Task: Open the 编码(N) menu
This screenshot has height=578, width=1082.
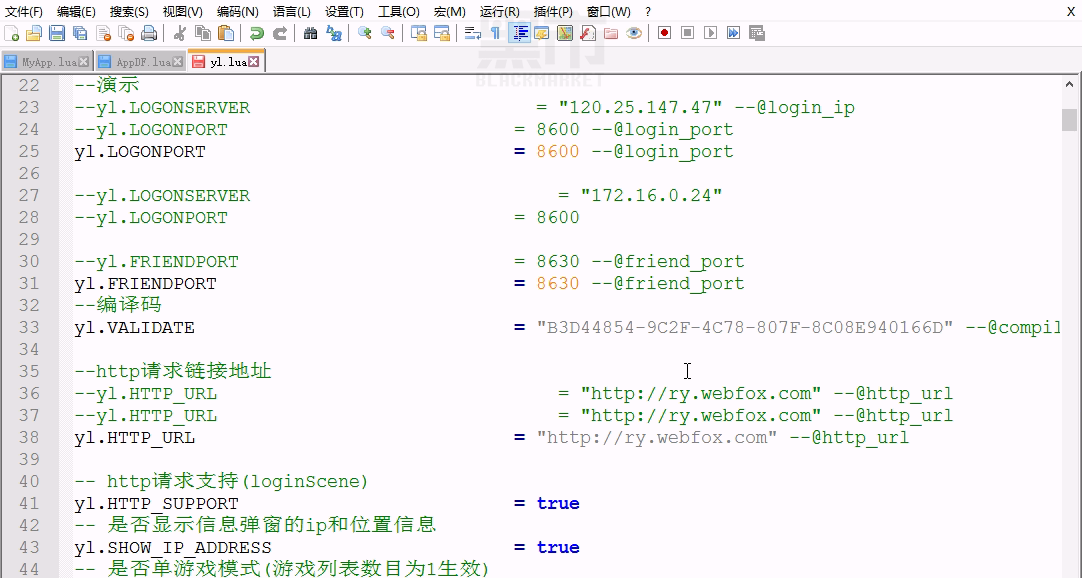Action: 237,12
